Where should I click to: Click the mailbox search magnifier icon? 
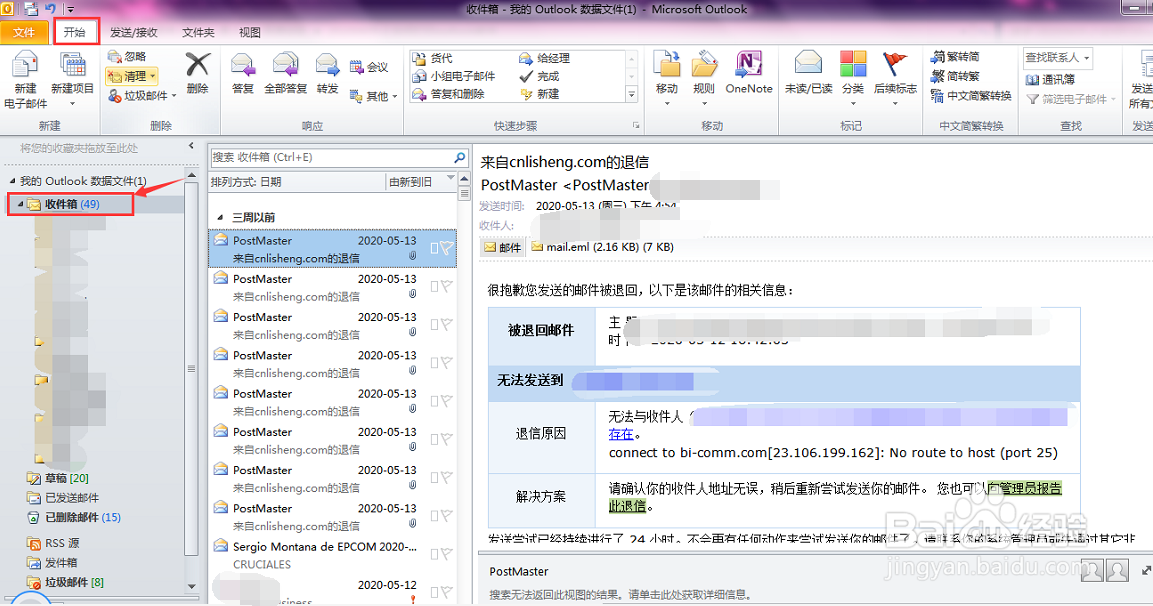point(460,157)
